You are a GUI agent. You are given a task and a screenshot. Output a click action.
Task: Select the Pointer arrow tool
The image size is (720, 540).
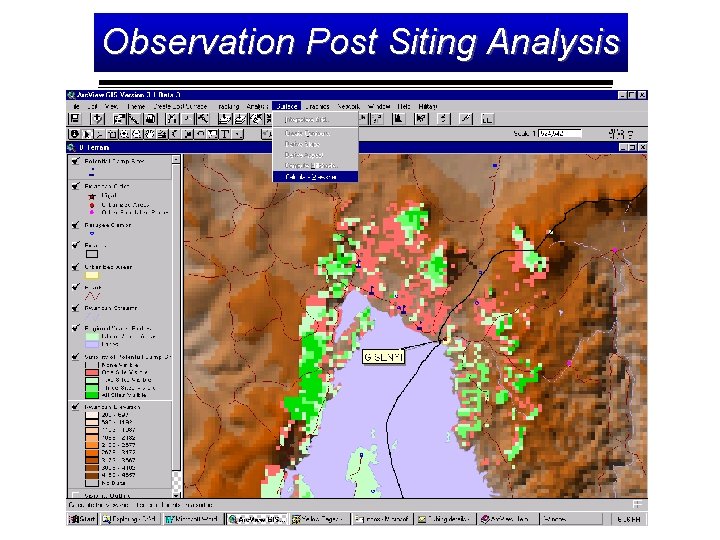[86, 134]
